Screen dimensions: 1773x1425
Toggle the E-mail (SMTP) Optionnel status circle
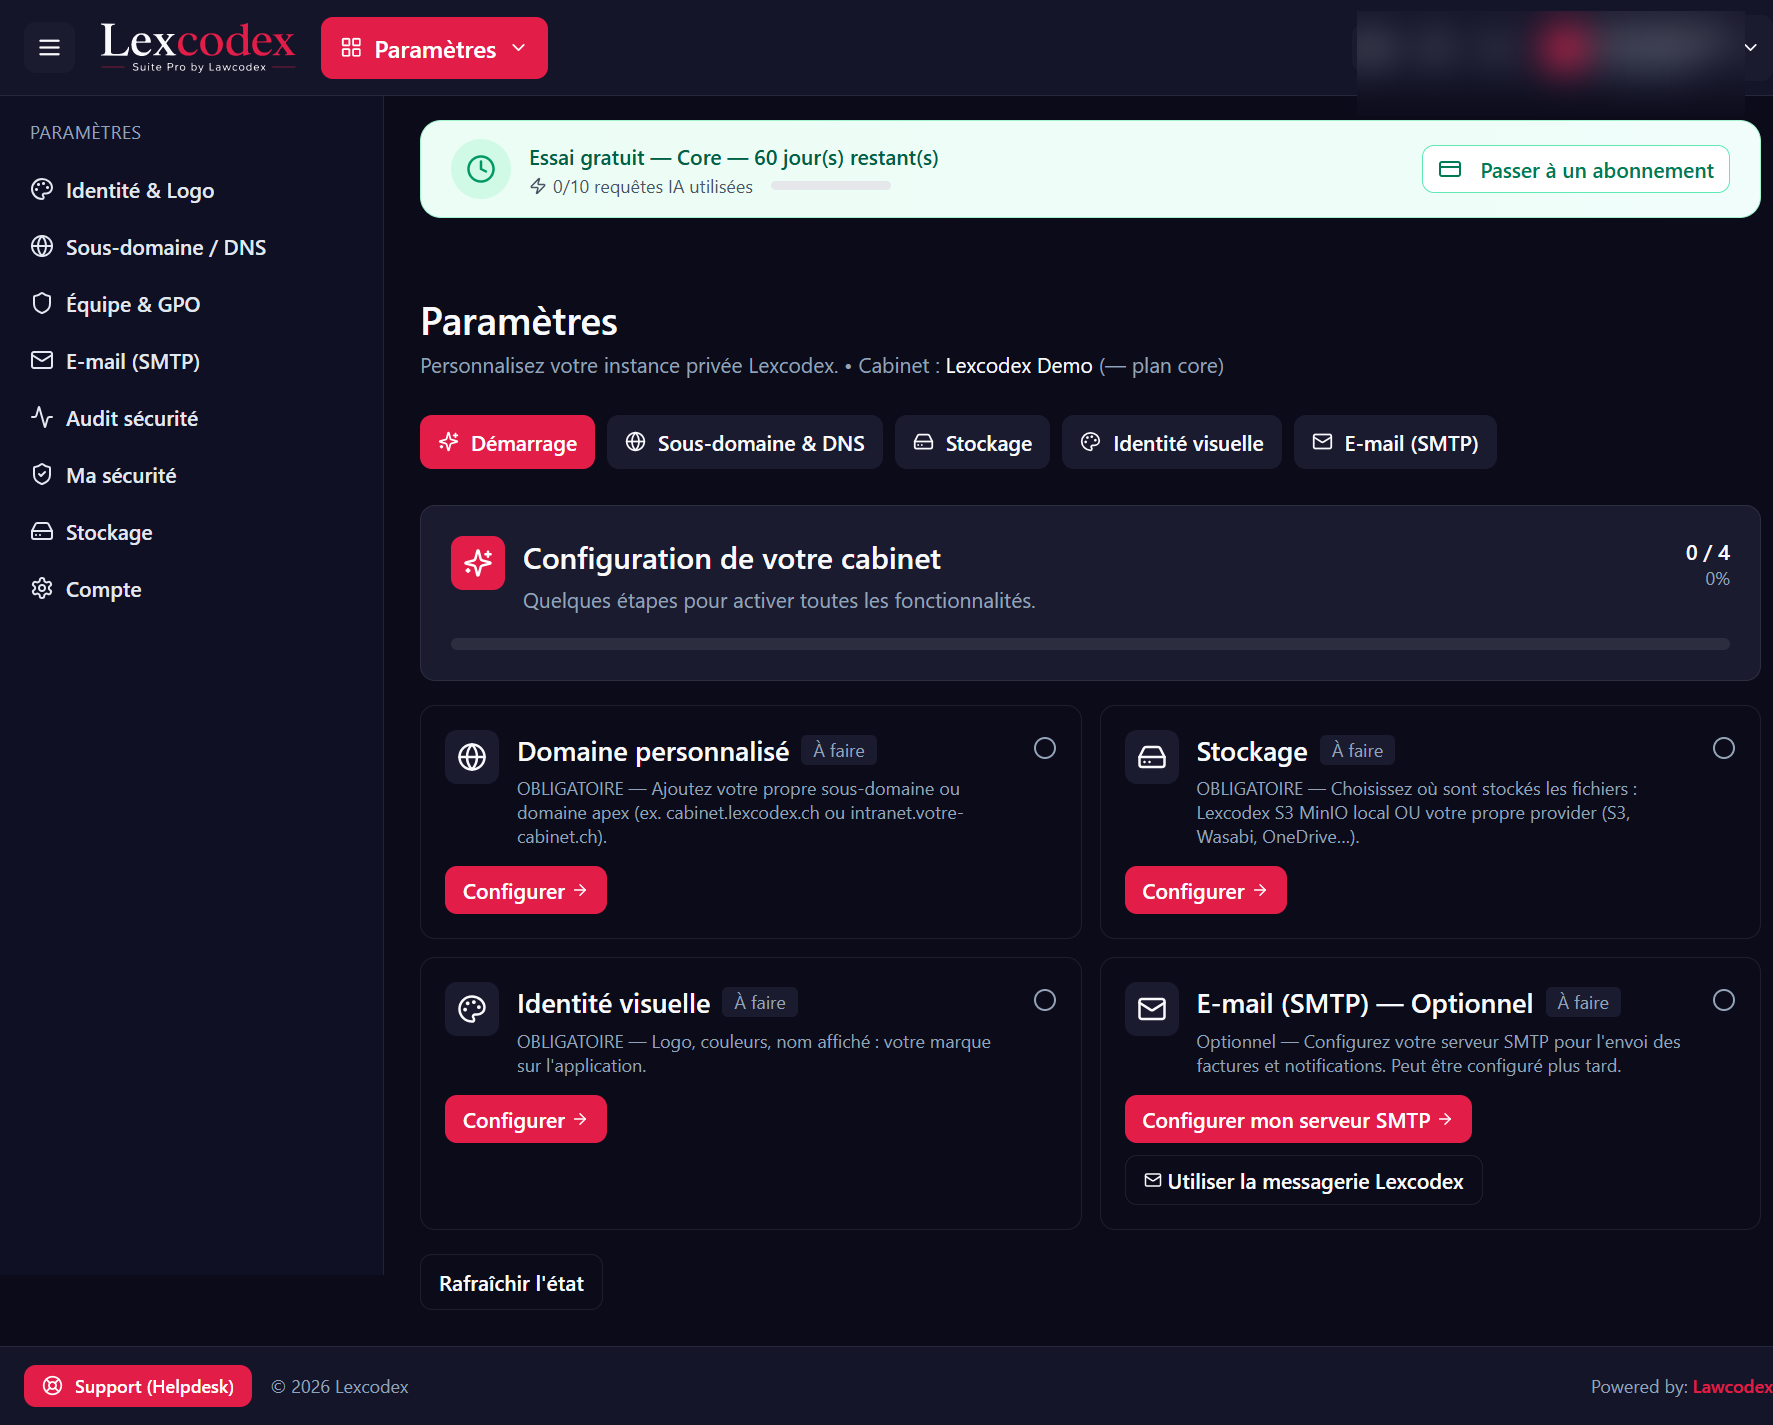tap(1724, 1000)
